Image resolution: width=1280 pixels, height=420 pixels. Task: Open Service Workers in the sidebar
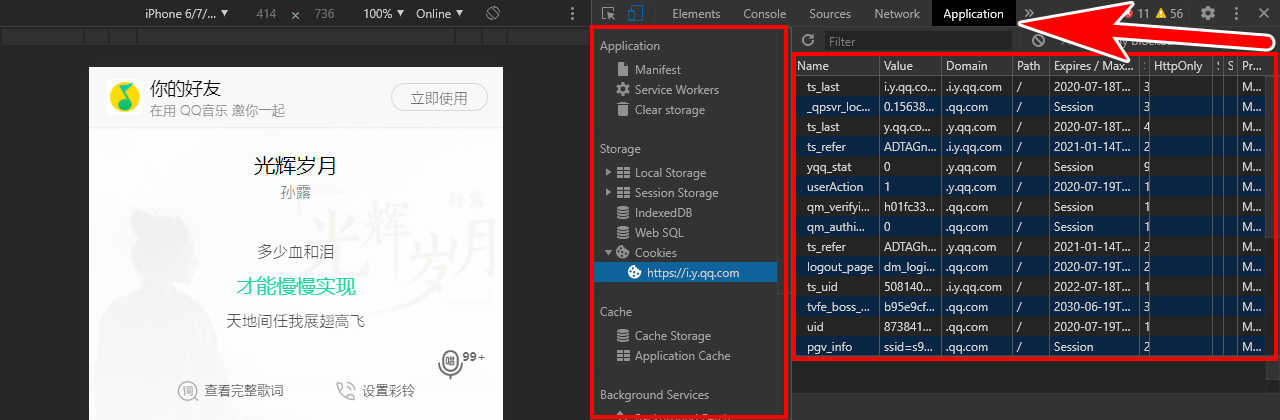click(x=676, y=90)
